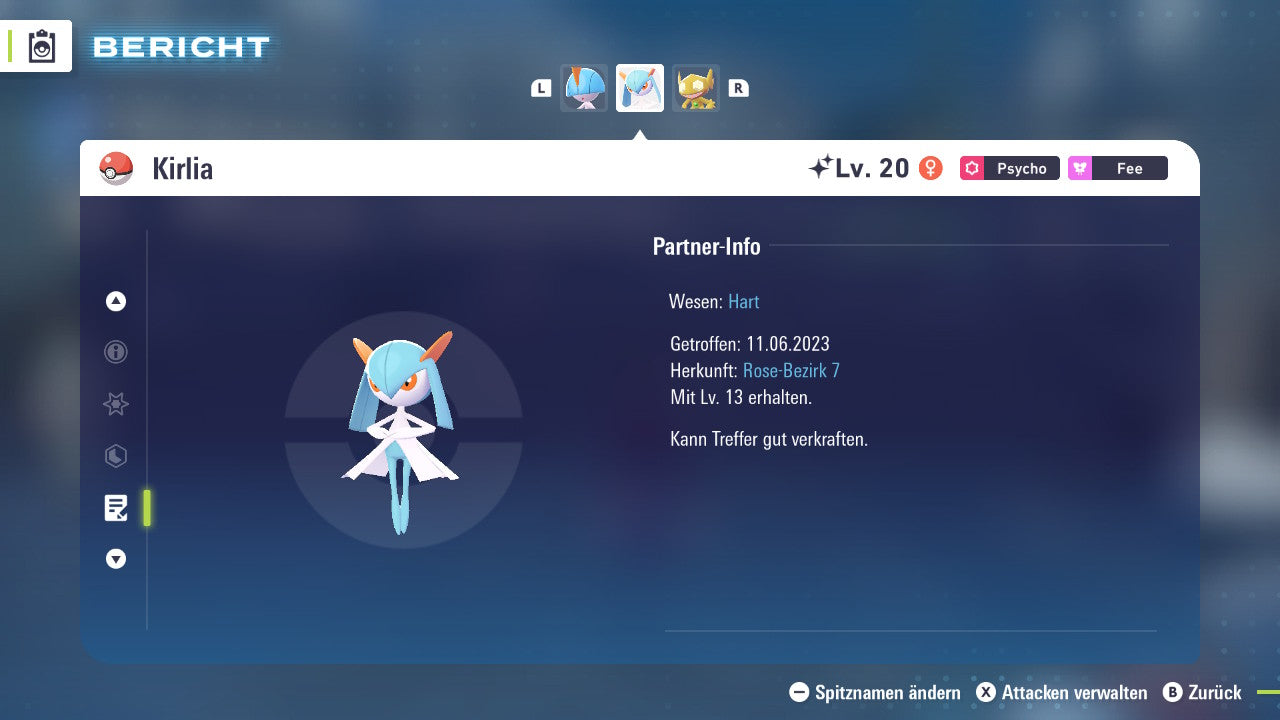The image size is (1280, 720).
Task: Click the Psycho type badge
Action: (1009, 168)
